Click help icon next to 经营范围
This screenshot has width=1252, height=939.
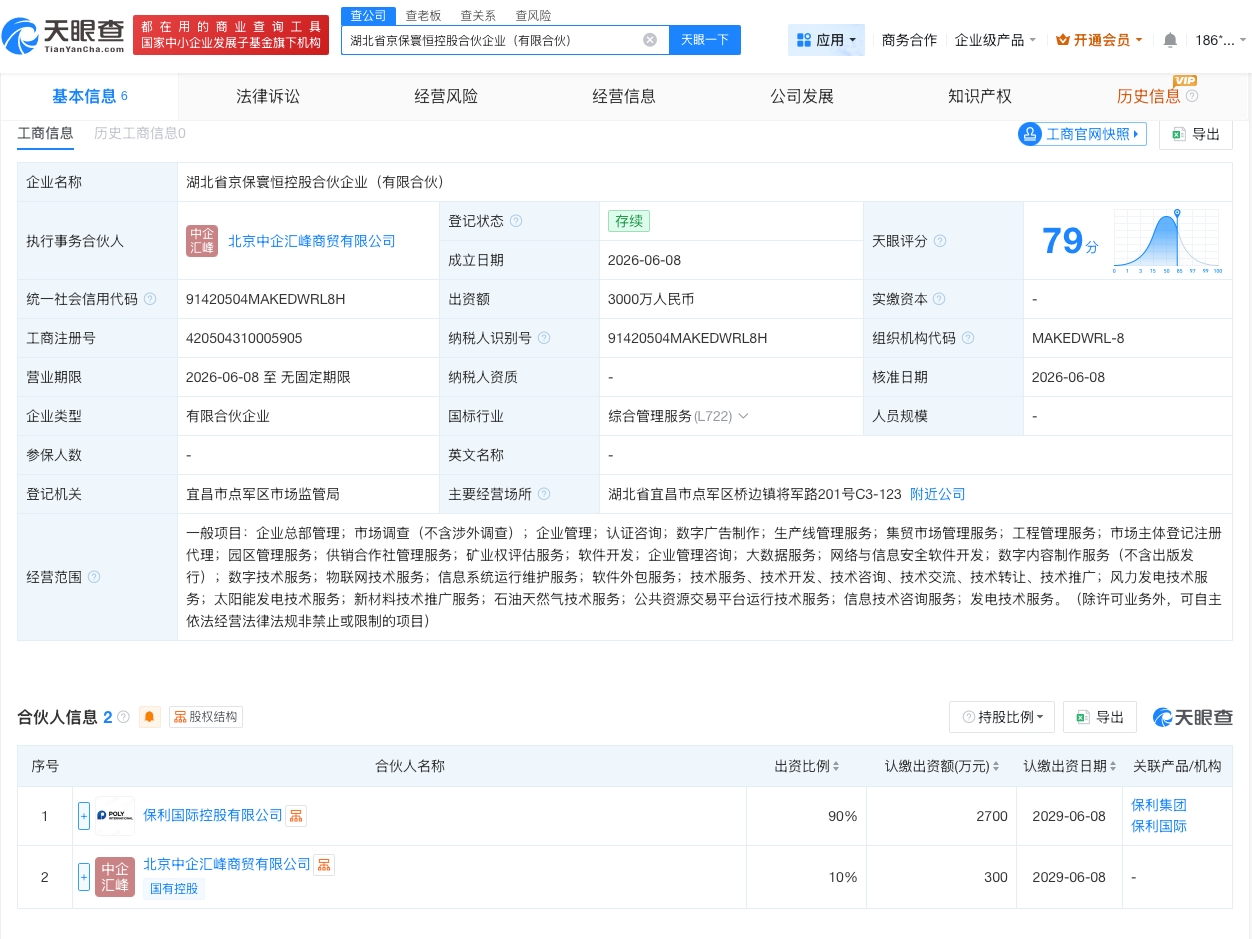pyautogui.click(x=94, y=577)
